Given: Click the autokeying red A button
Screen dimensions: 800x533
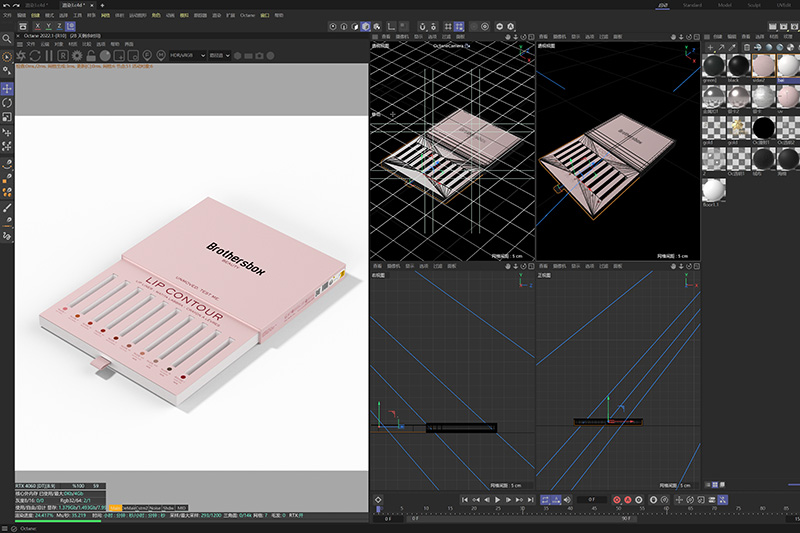Looking at the screenshot, I should pos(628,500).
